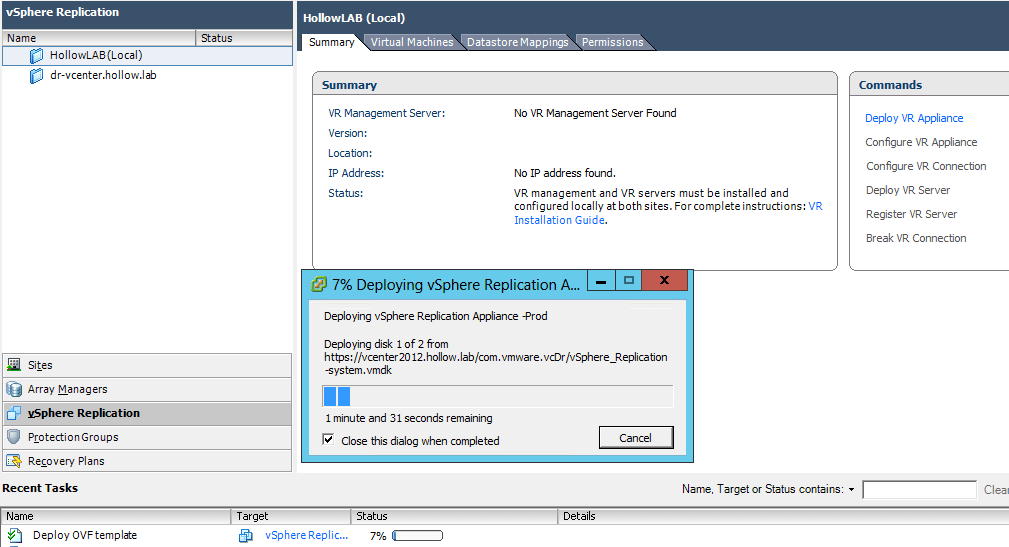Image resolution: width=1009 pixels, height=547 pixels.
Task: Switch to the Datastore Mappings tab
Action: tap(517, 42)
